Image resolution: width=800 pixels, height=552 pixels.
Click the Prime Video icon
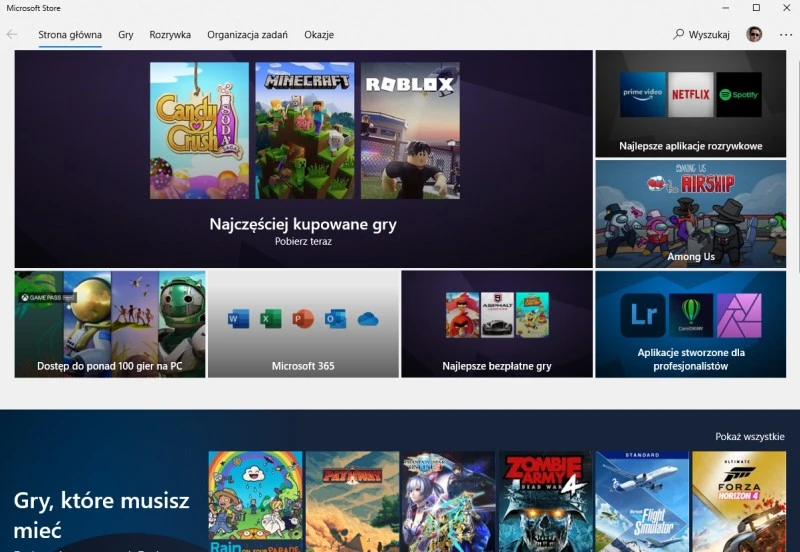(643, 94)
